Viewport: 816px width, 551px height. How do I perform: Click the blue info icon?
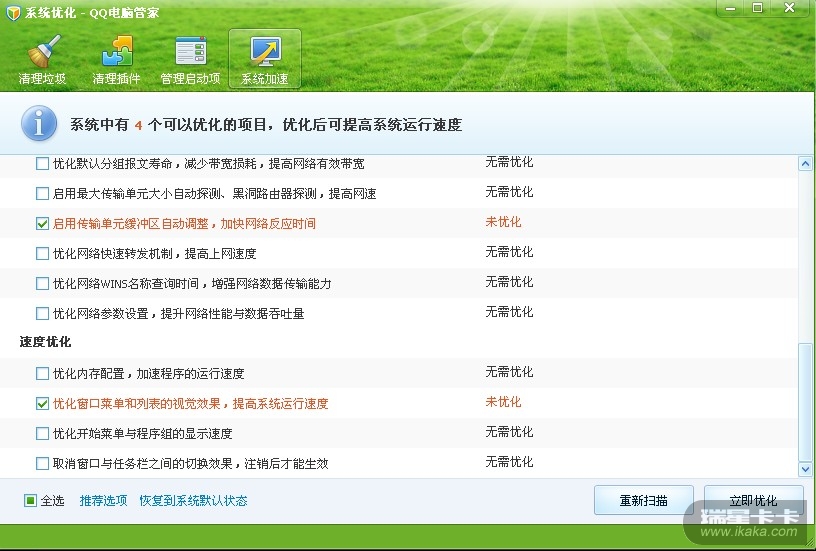[39, 123]
